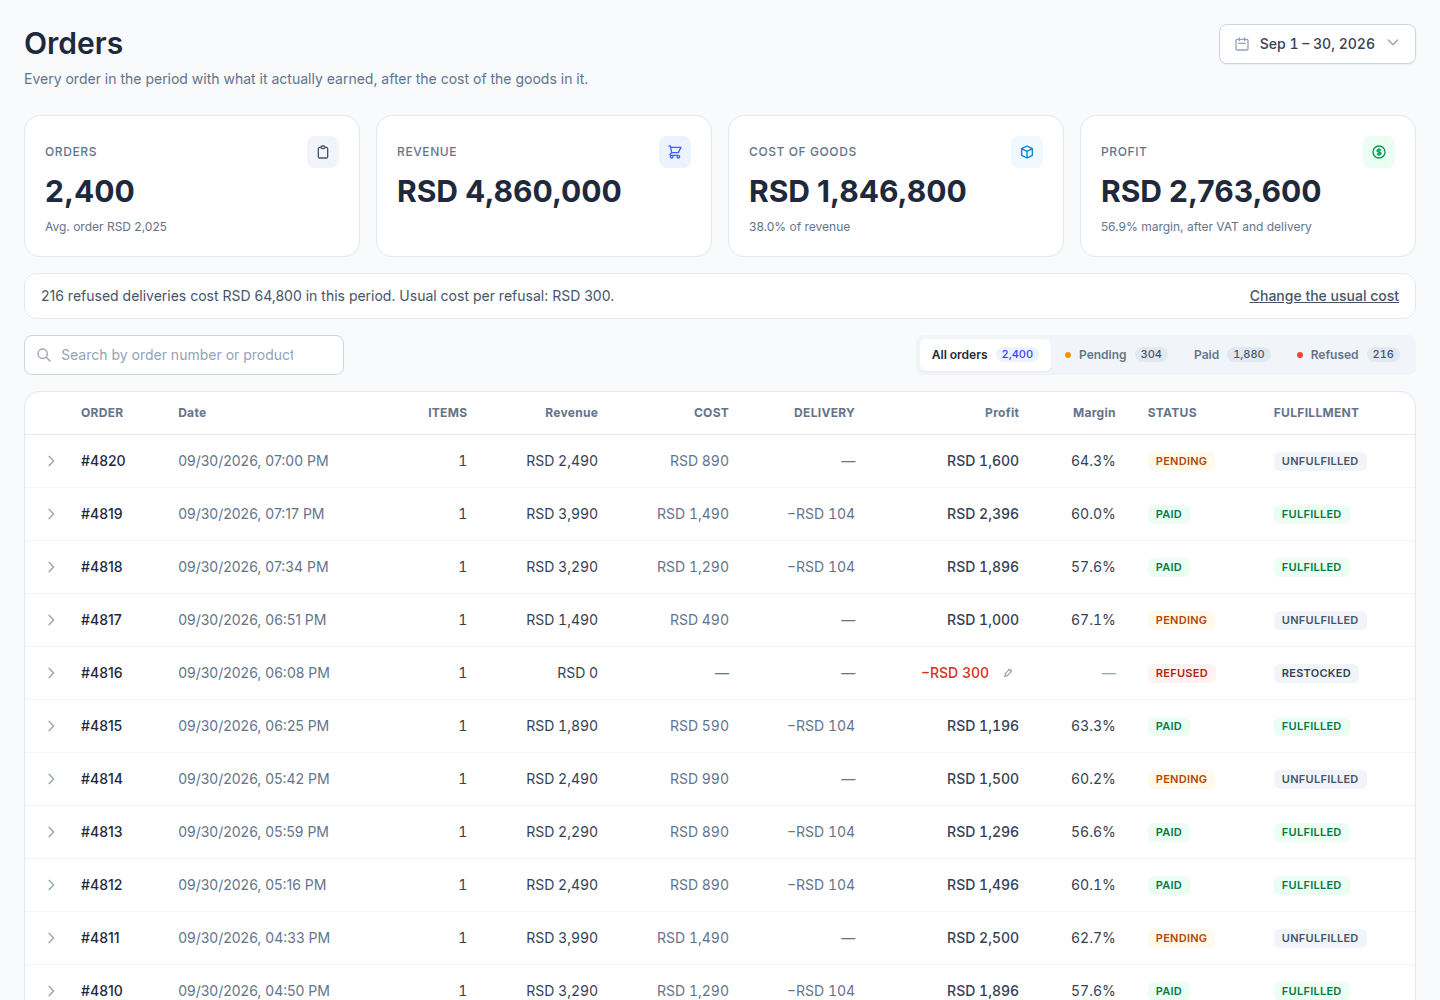Image resolution: width=1440 pixels, height=1000 pixels.
Task: Expand order #4816 row details
Action: [51, 673]
